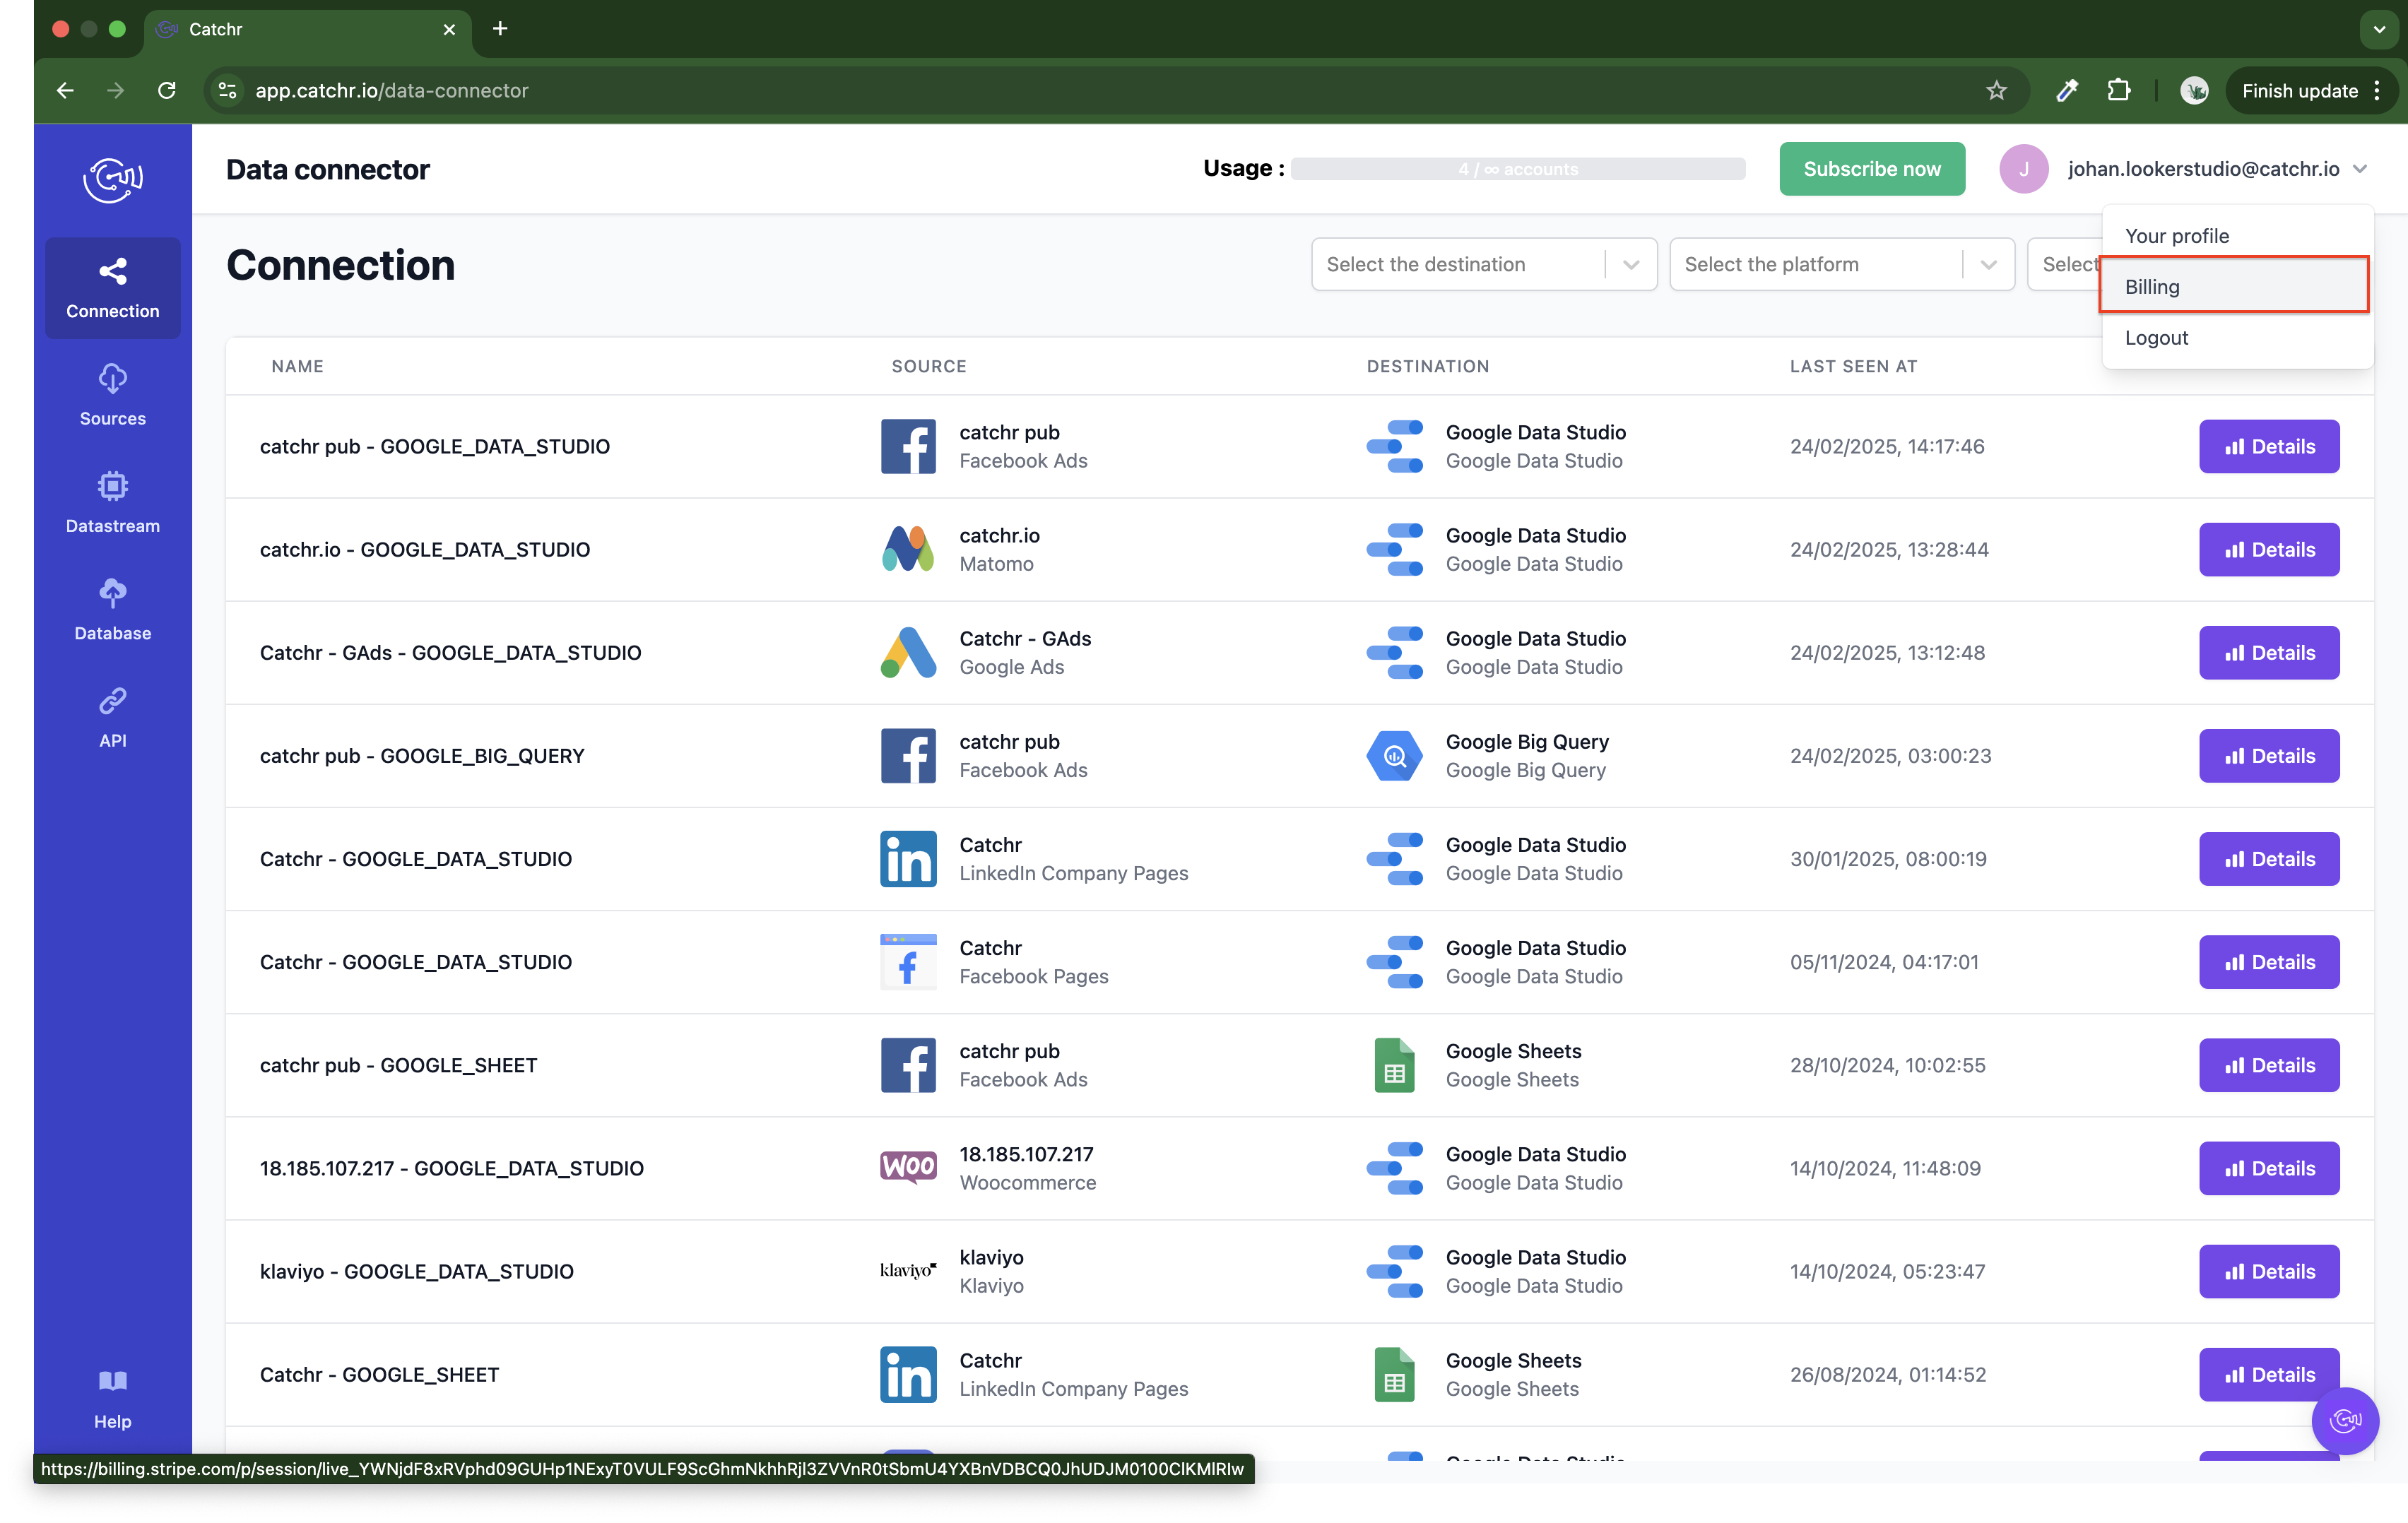
Task: Click the Google Big Query destination icon
Action: (1394, 755)
